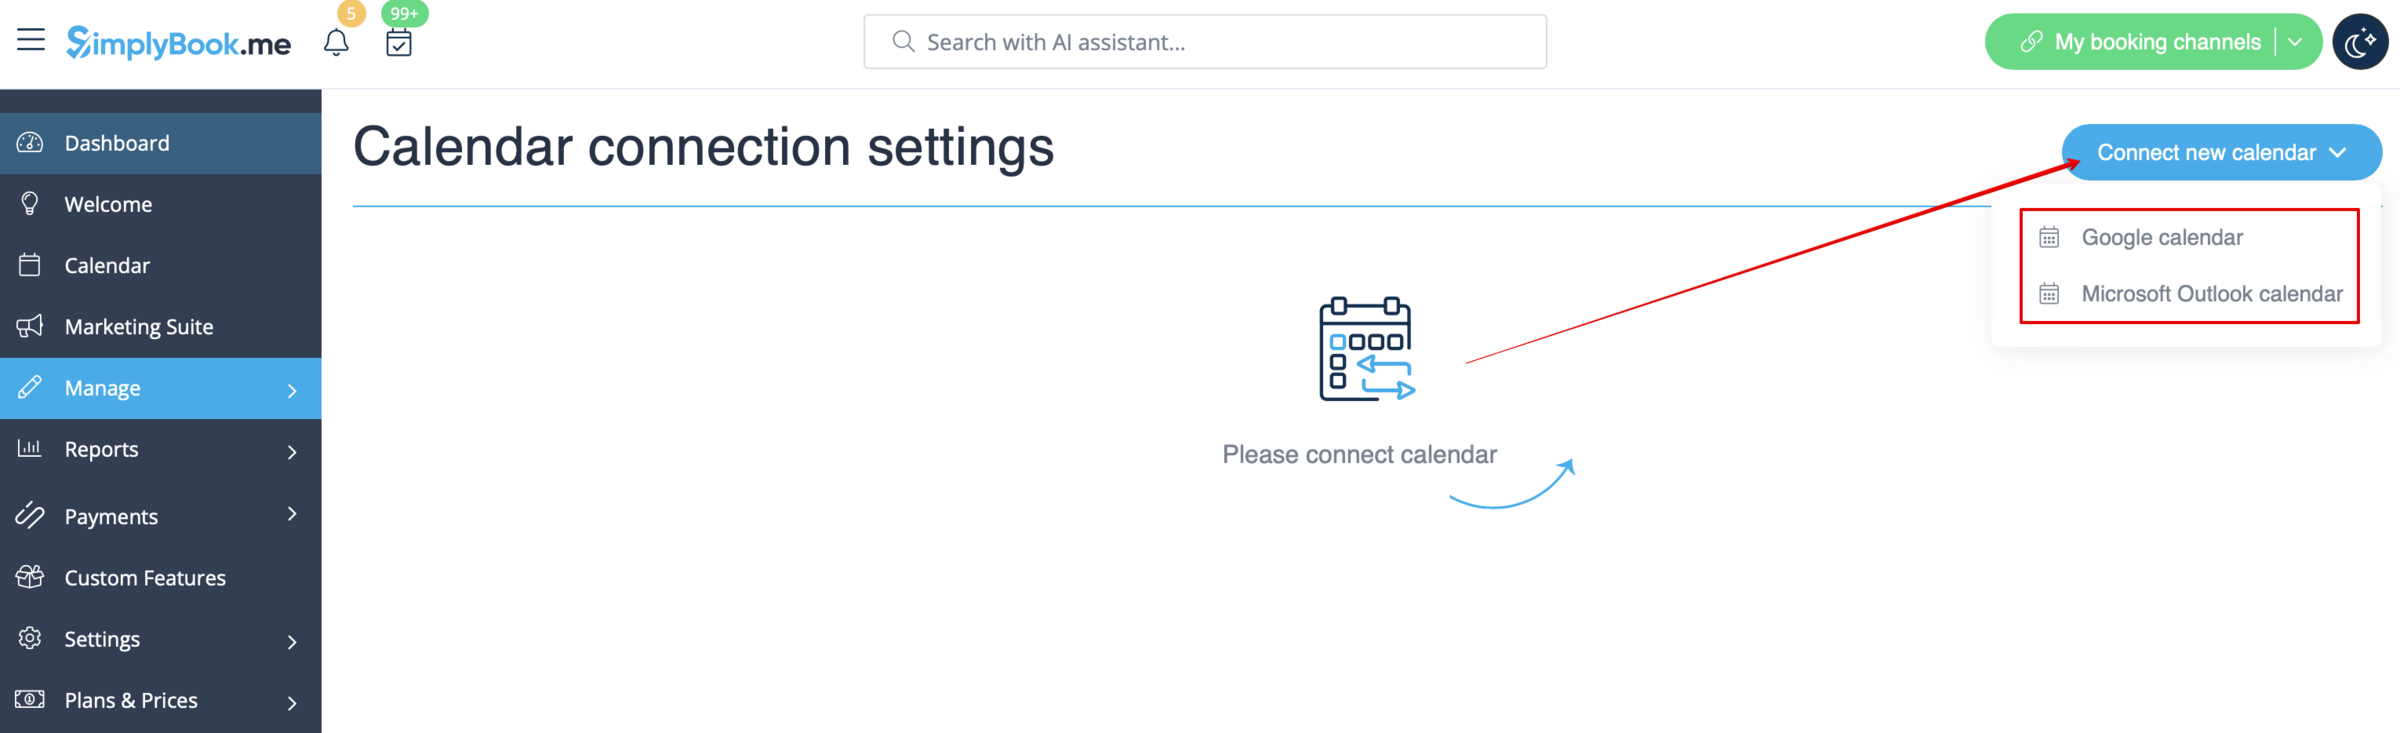Click the Custom Features gift icon

click(29, 577)
